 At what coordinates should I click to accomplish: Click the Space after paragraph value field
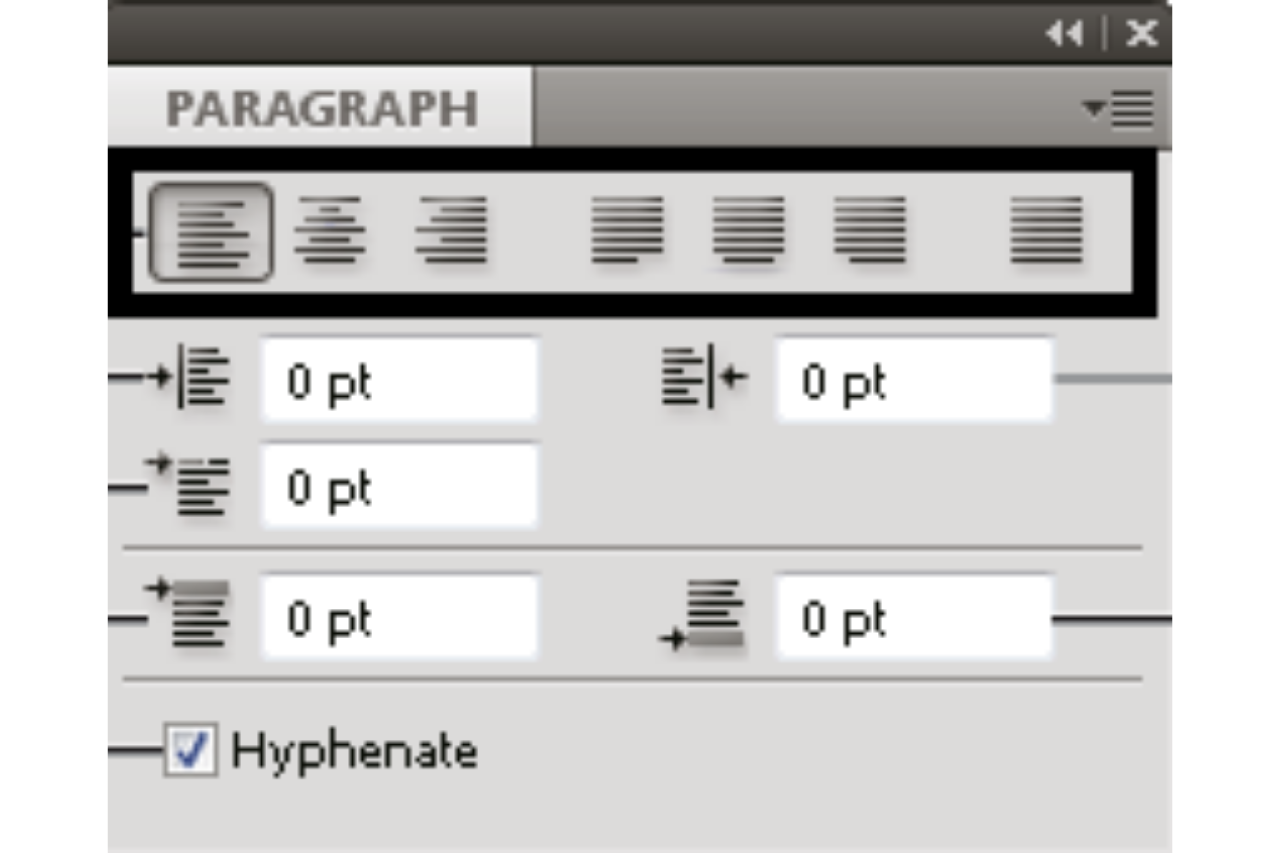click(913, 618)
